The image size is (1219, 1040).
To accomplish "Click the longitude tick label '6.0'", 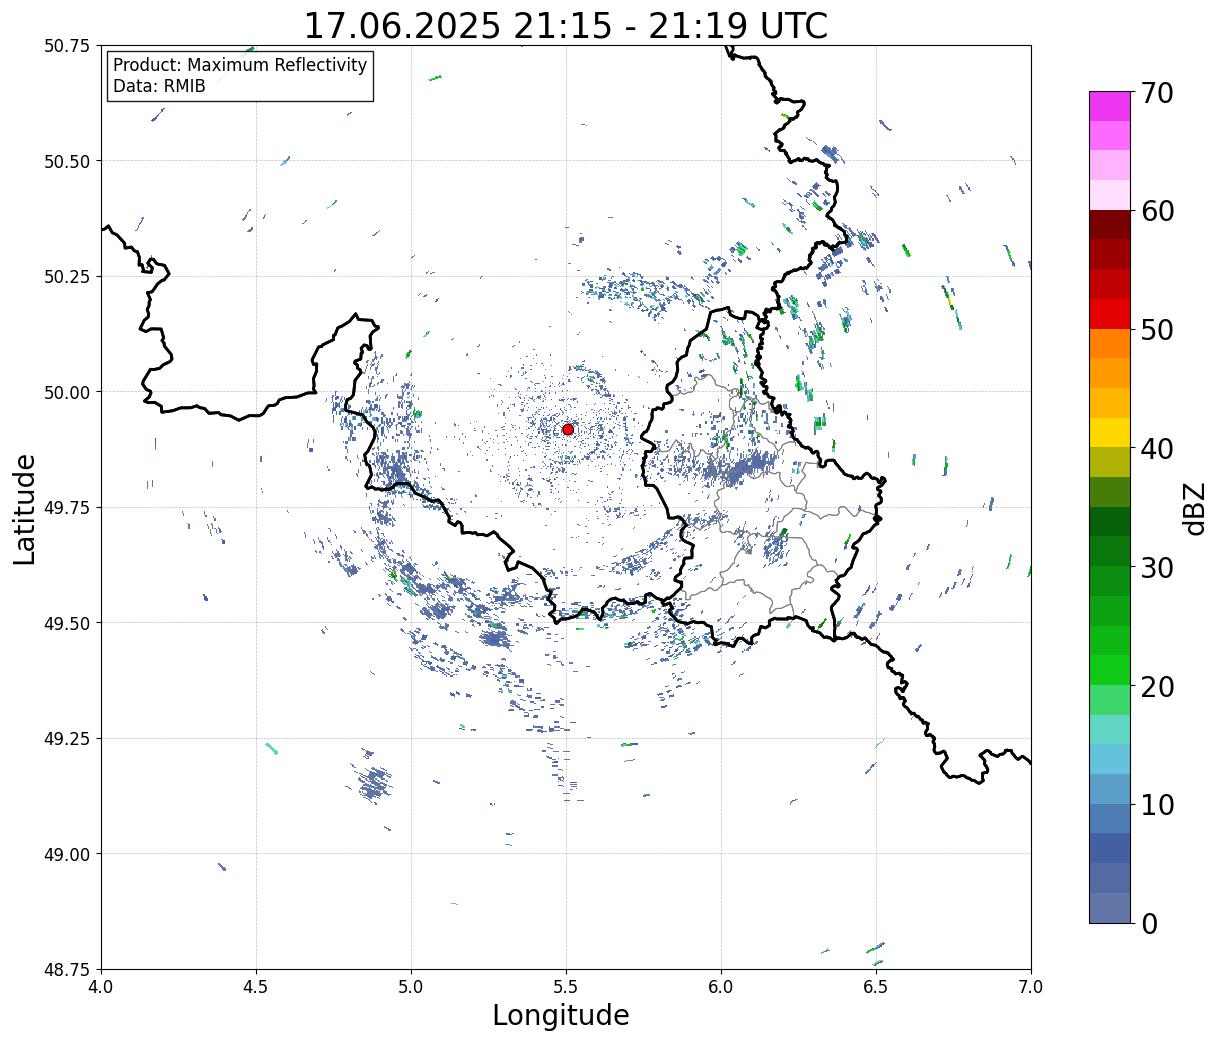I will (x=721, y=987).
